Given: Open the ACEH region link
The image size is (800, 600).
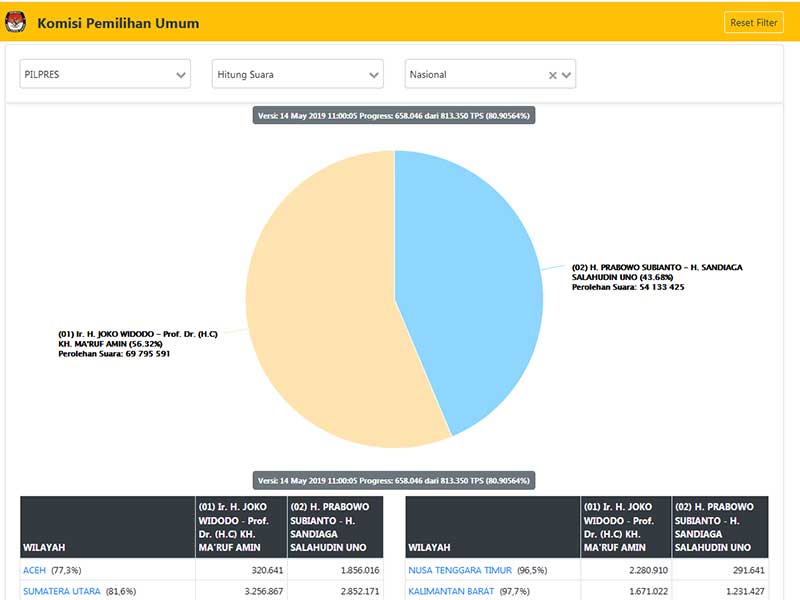Looking at the screenshot, I should click(34, 570).
